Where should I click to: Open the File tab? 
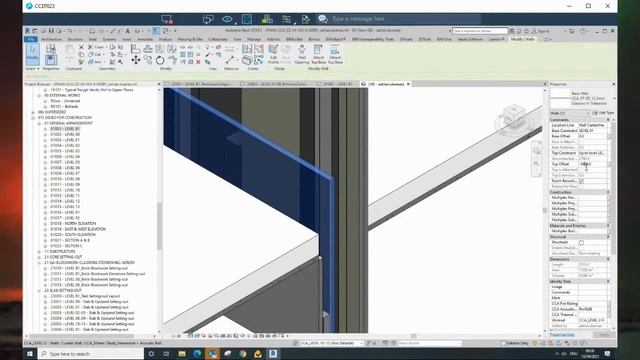click(31, 39)
